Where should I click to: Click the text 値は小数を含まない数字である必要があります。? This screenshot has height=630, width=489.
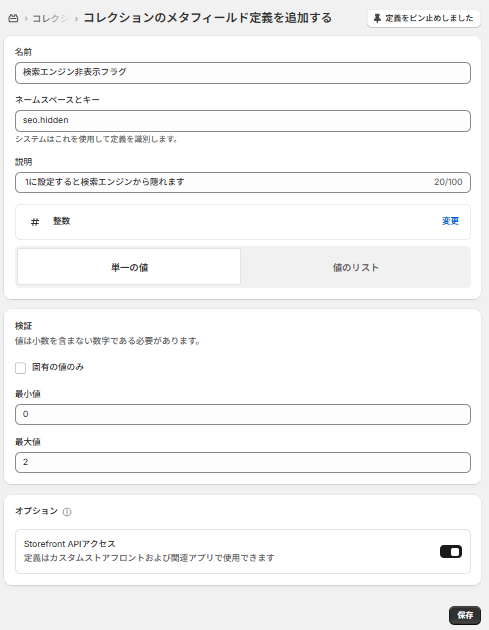[x=108, y=341]
